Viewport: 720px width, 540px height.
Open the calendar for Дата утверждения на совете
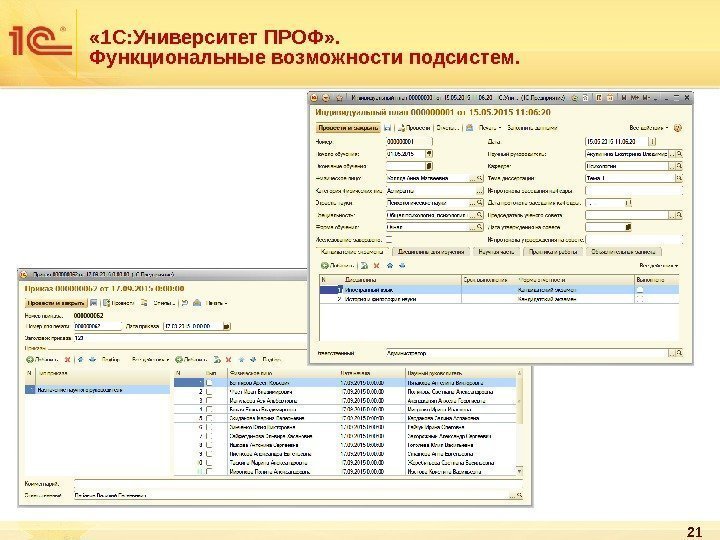[628, 227]
